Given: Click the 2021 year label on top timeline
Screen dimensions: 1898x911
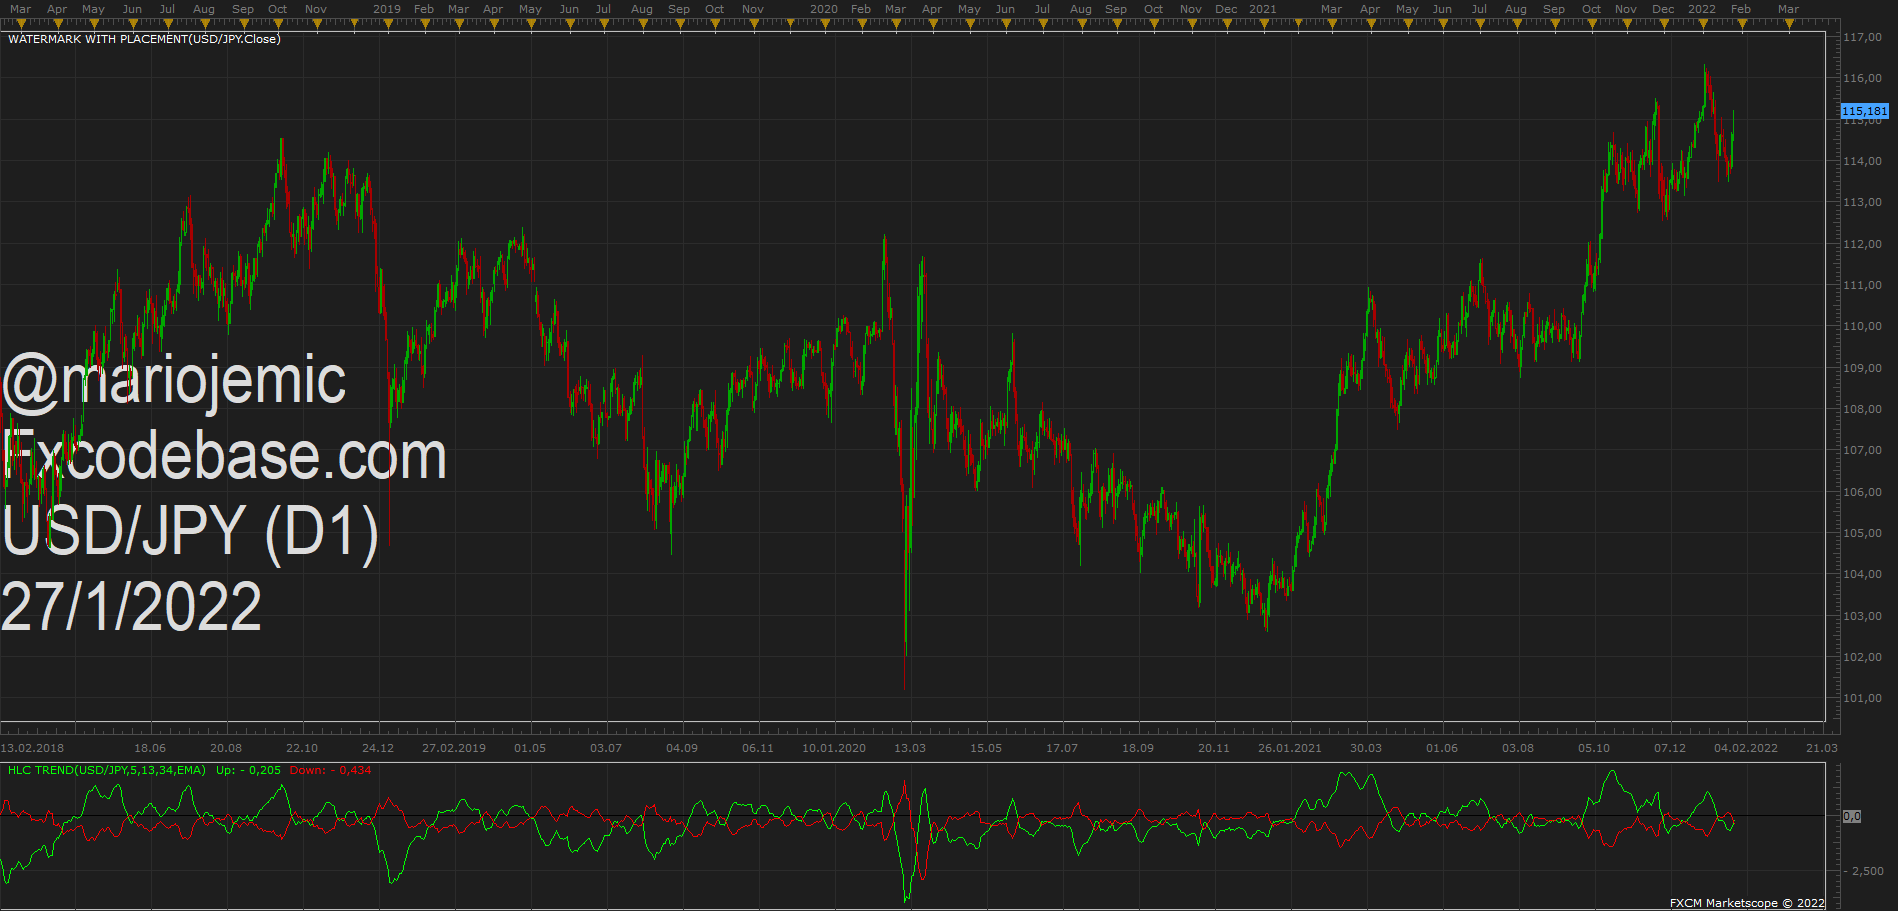Looking at the screenshot, I should 1263,9.
